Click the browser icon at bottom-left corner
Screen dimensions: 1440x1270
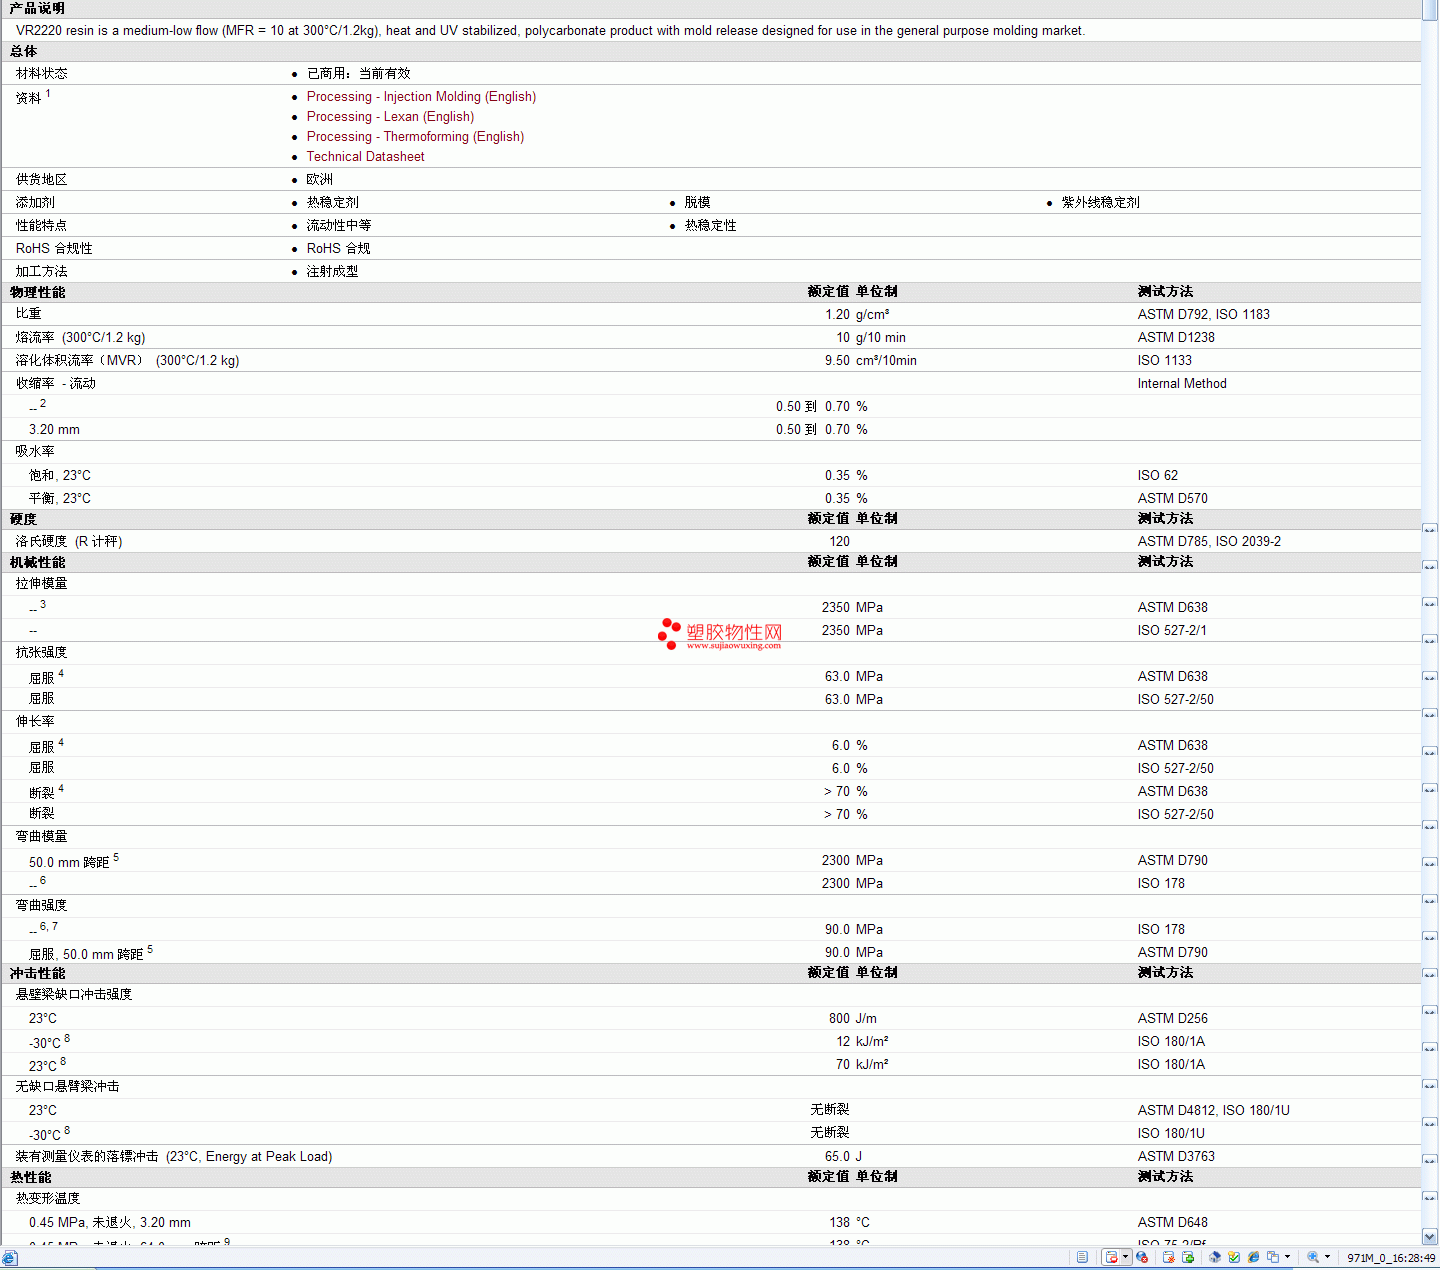(9, 1258)
